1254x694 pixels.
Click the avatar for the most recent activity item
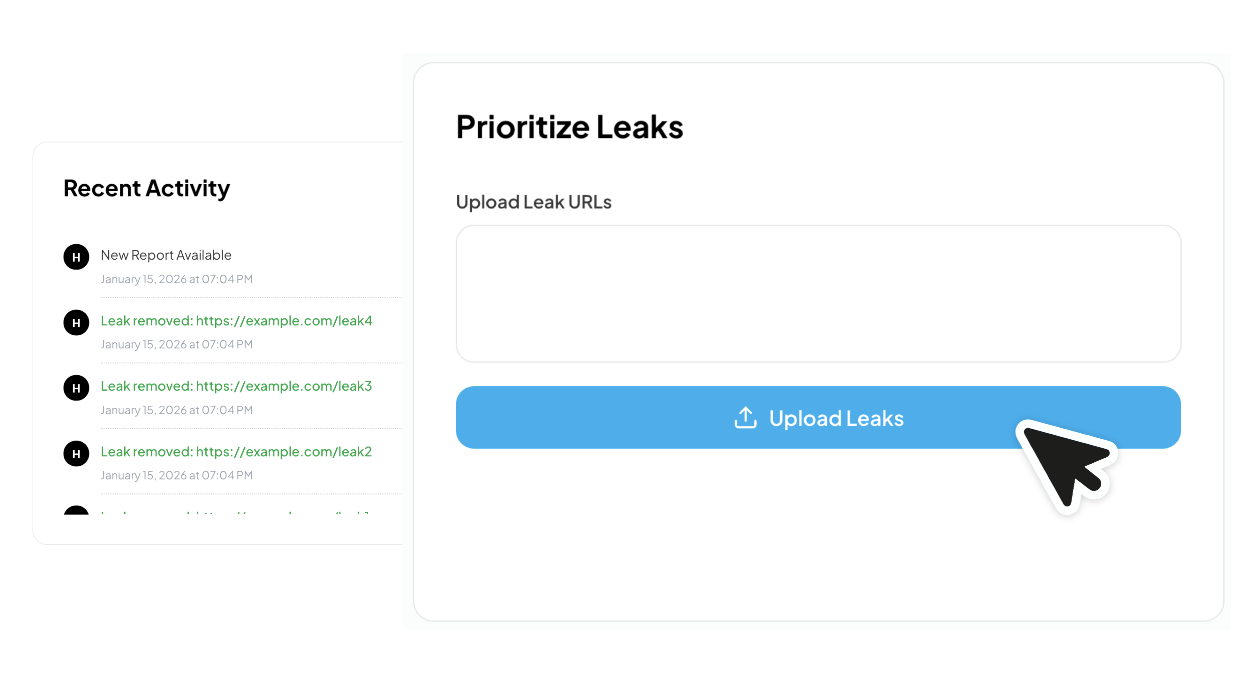pos(76,257)
